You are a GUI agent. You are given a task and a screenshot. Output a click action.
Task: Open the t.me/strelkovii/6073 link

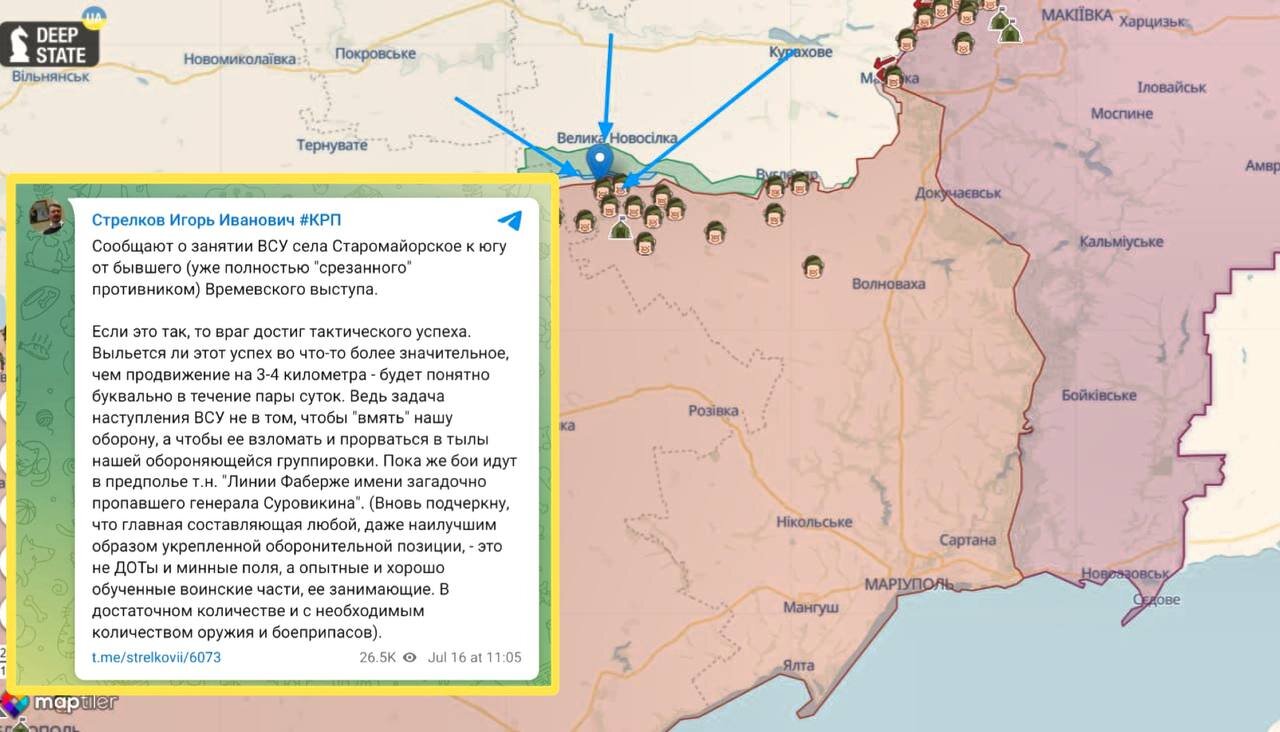[156, 658]
